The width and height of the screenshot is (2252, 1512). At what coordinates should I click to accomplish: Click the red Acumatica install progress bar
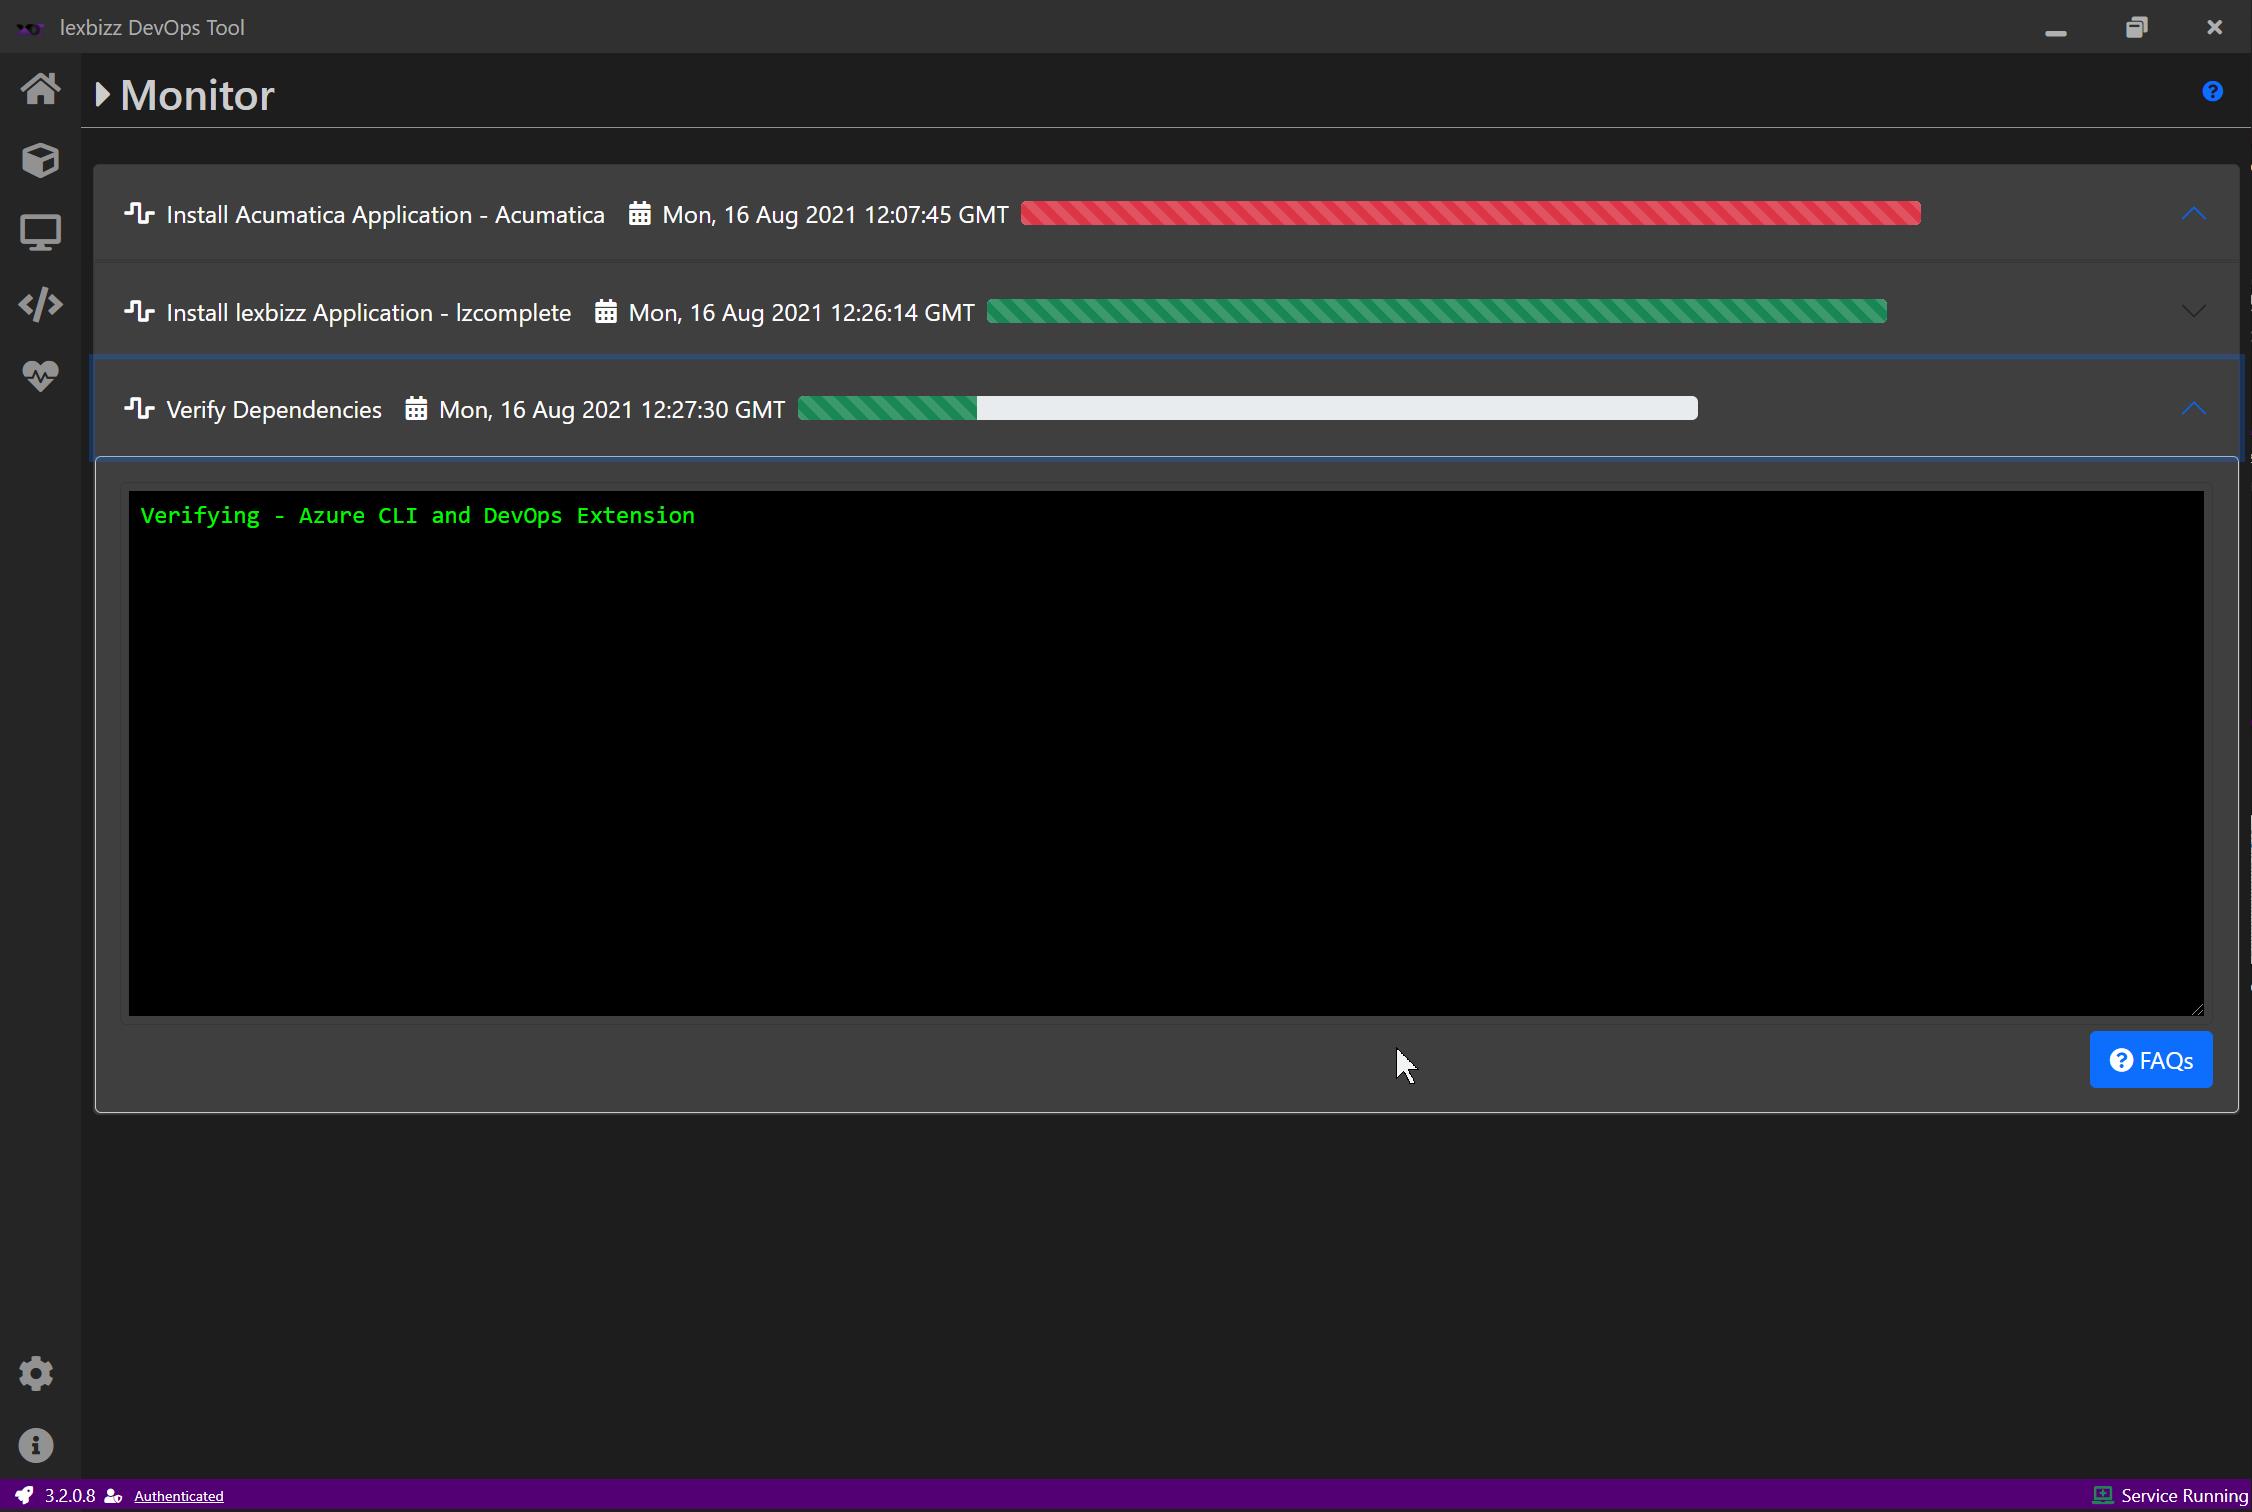[x=1470, y=213]
